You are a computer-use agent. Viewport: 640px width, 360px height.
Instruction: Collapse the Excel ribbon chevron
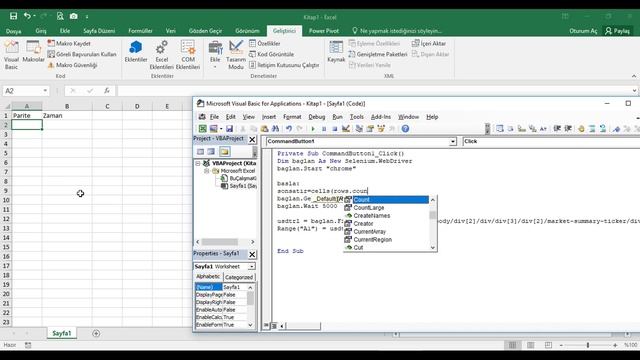(x=633, y=76)
